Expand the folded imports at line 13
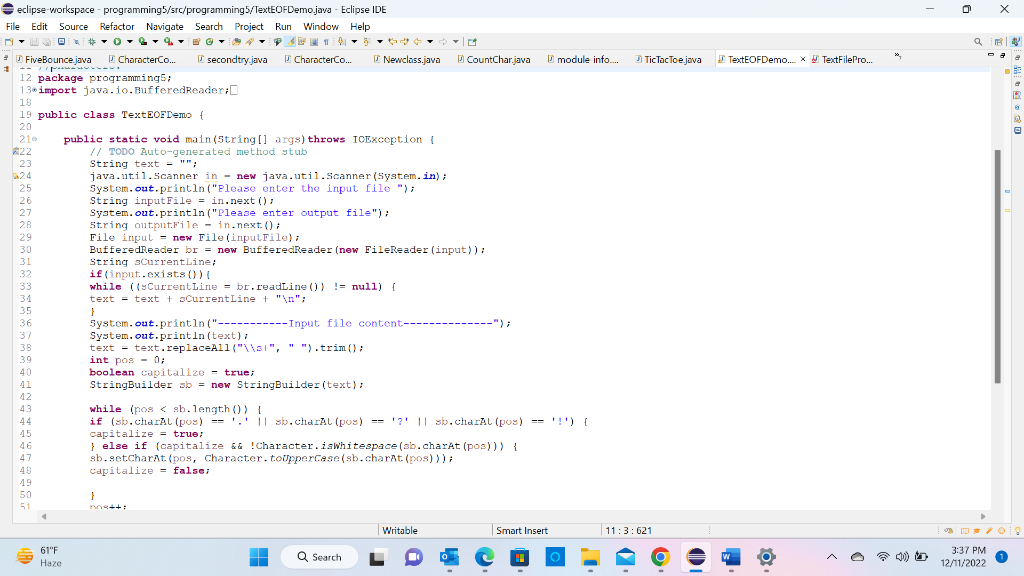Image resolution: width=1024 pixels, height=576 pixels. coord(34,90)
